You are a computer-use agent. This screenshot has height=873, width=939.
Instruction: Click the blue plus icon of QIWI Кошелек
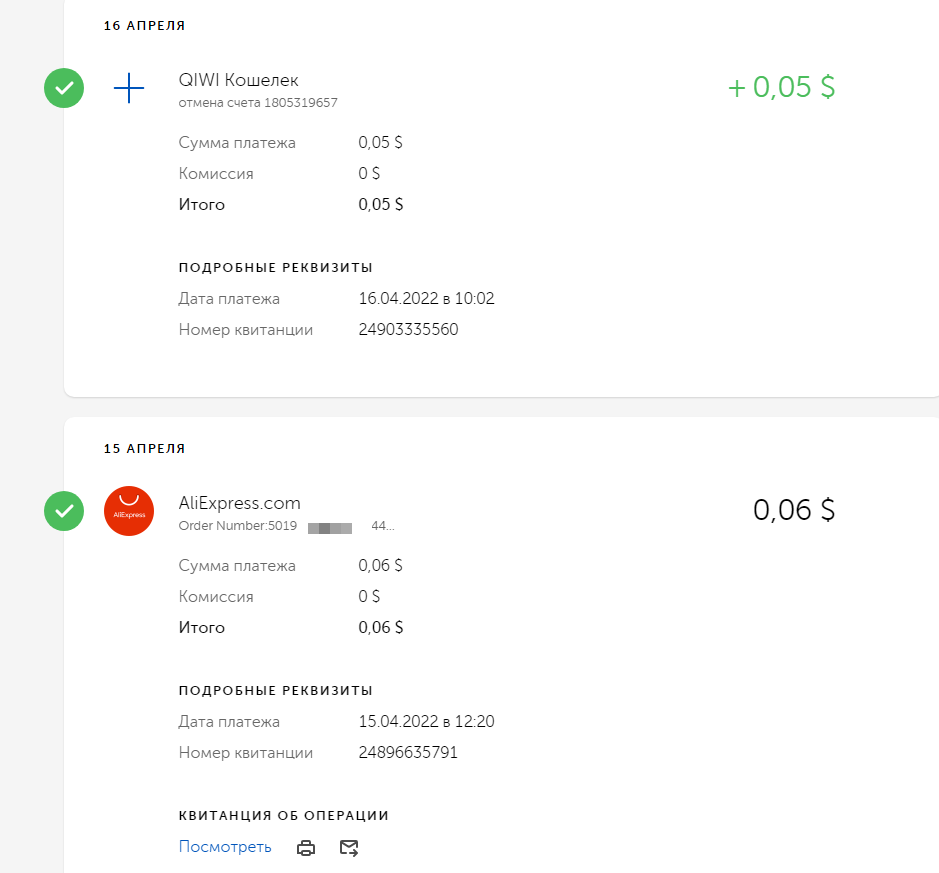pyautogui.click(x=129, y=89)
